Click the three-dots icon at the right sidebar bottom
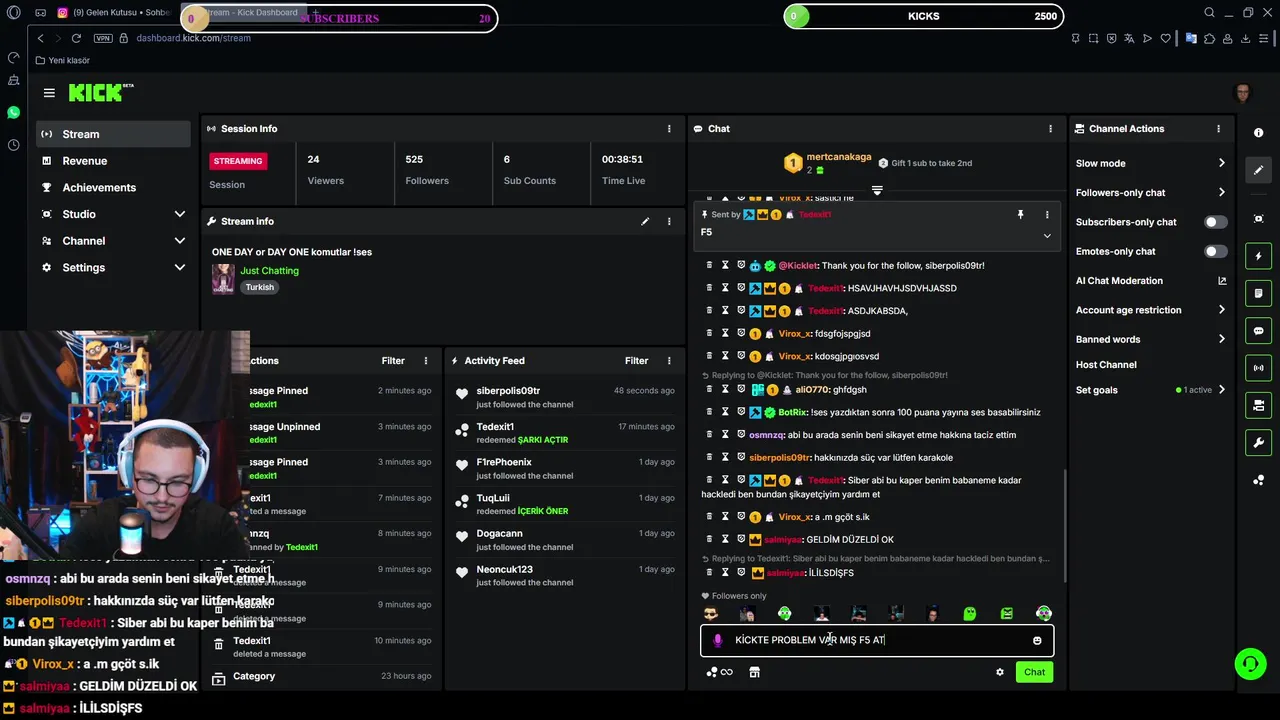The image size is (1280, 720). [1258, 480]
